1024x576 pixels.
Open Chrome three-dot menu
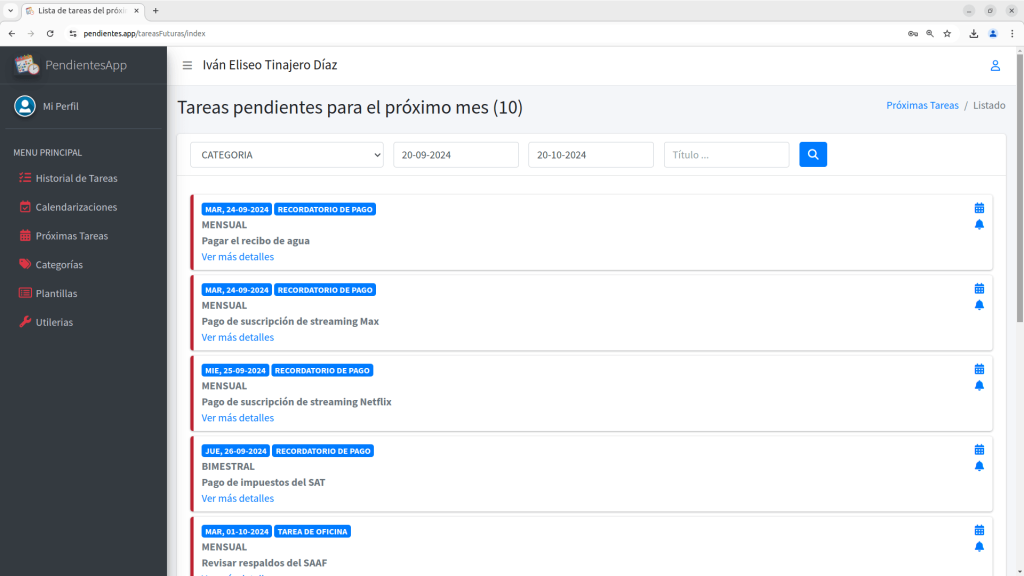tap(1012, 33)
